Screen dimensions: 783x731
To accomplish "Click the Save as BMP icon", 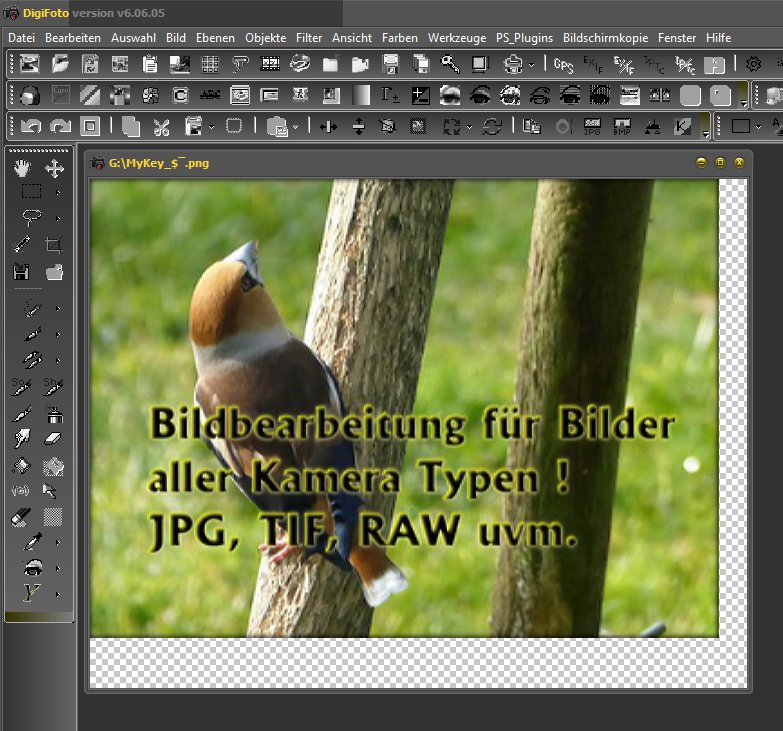I will [622, 127].
